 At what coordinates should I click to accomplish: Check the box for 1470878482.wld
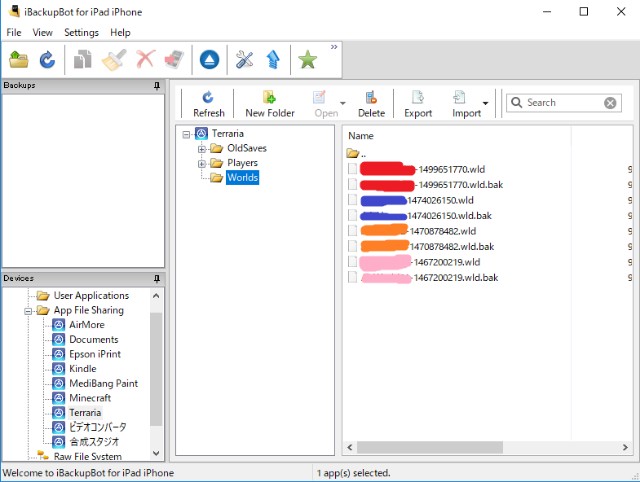click(x=353, y=231)
